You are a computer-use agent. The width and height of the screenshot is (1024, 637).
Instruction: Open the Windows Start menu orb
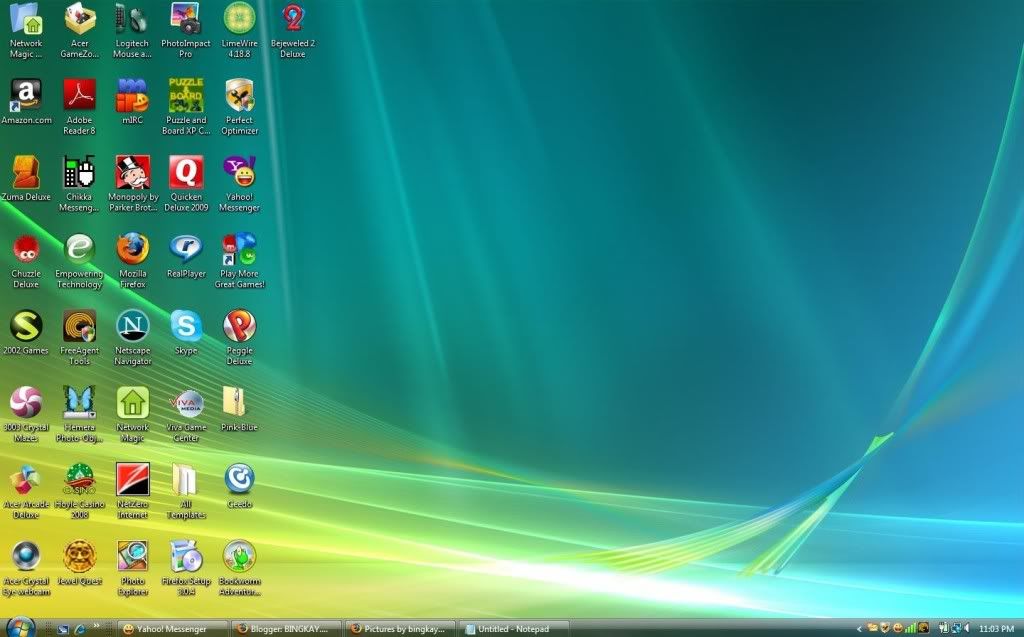[x=20, y=628]
